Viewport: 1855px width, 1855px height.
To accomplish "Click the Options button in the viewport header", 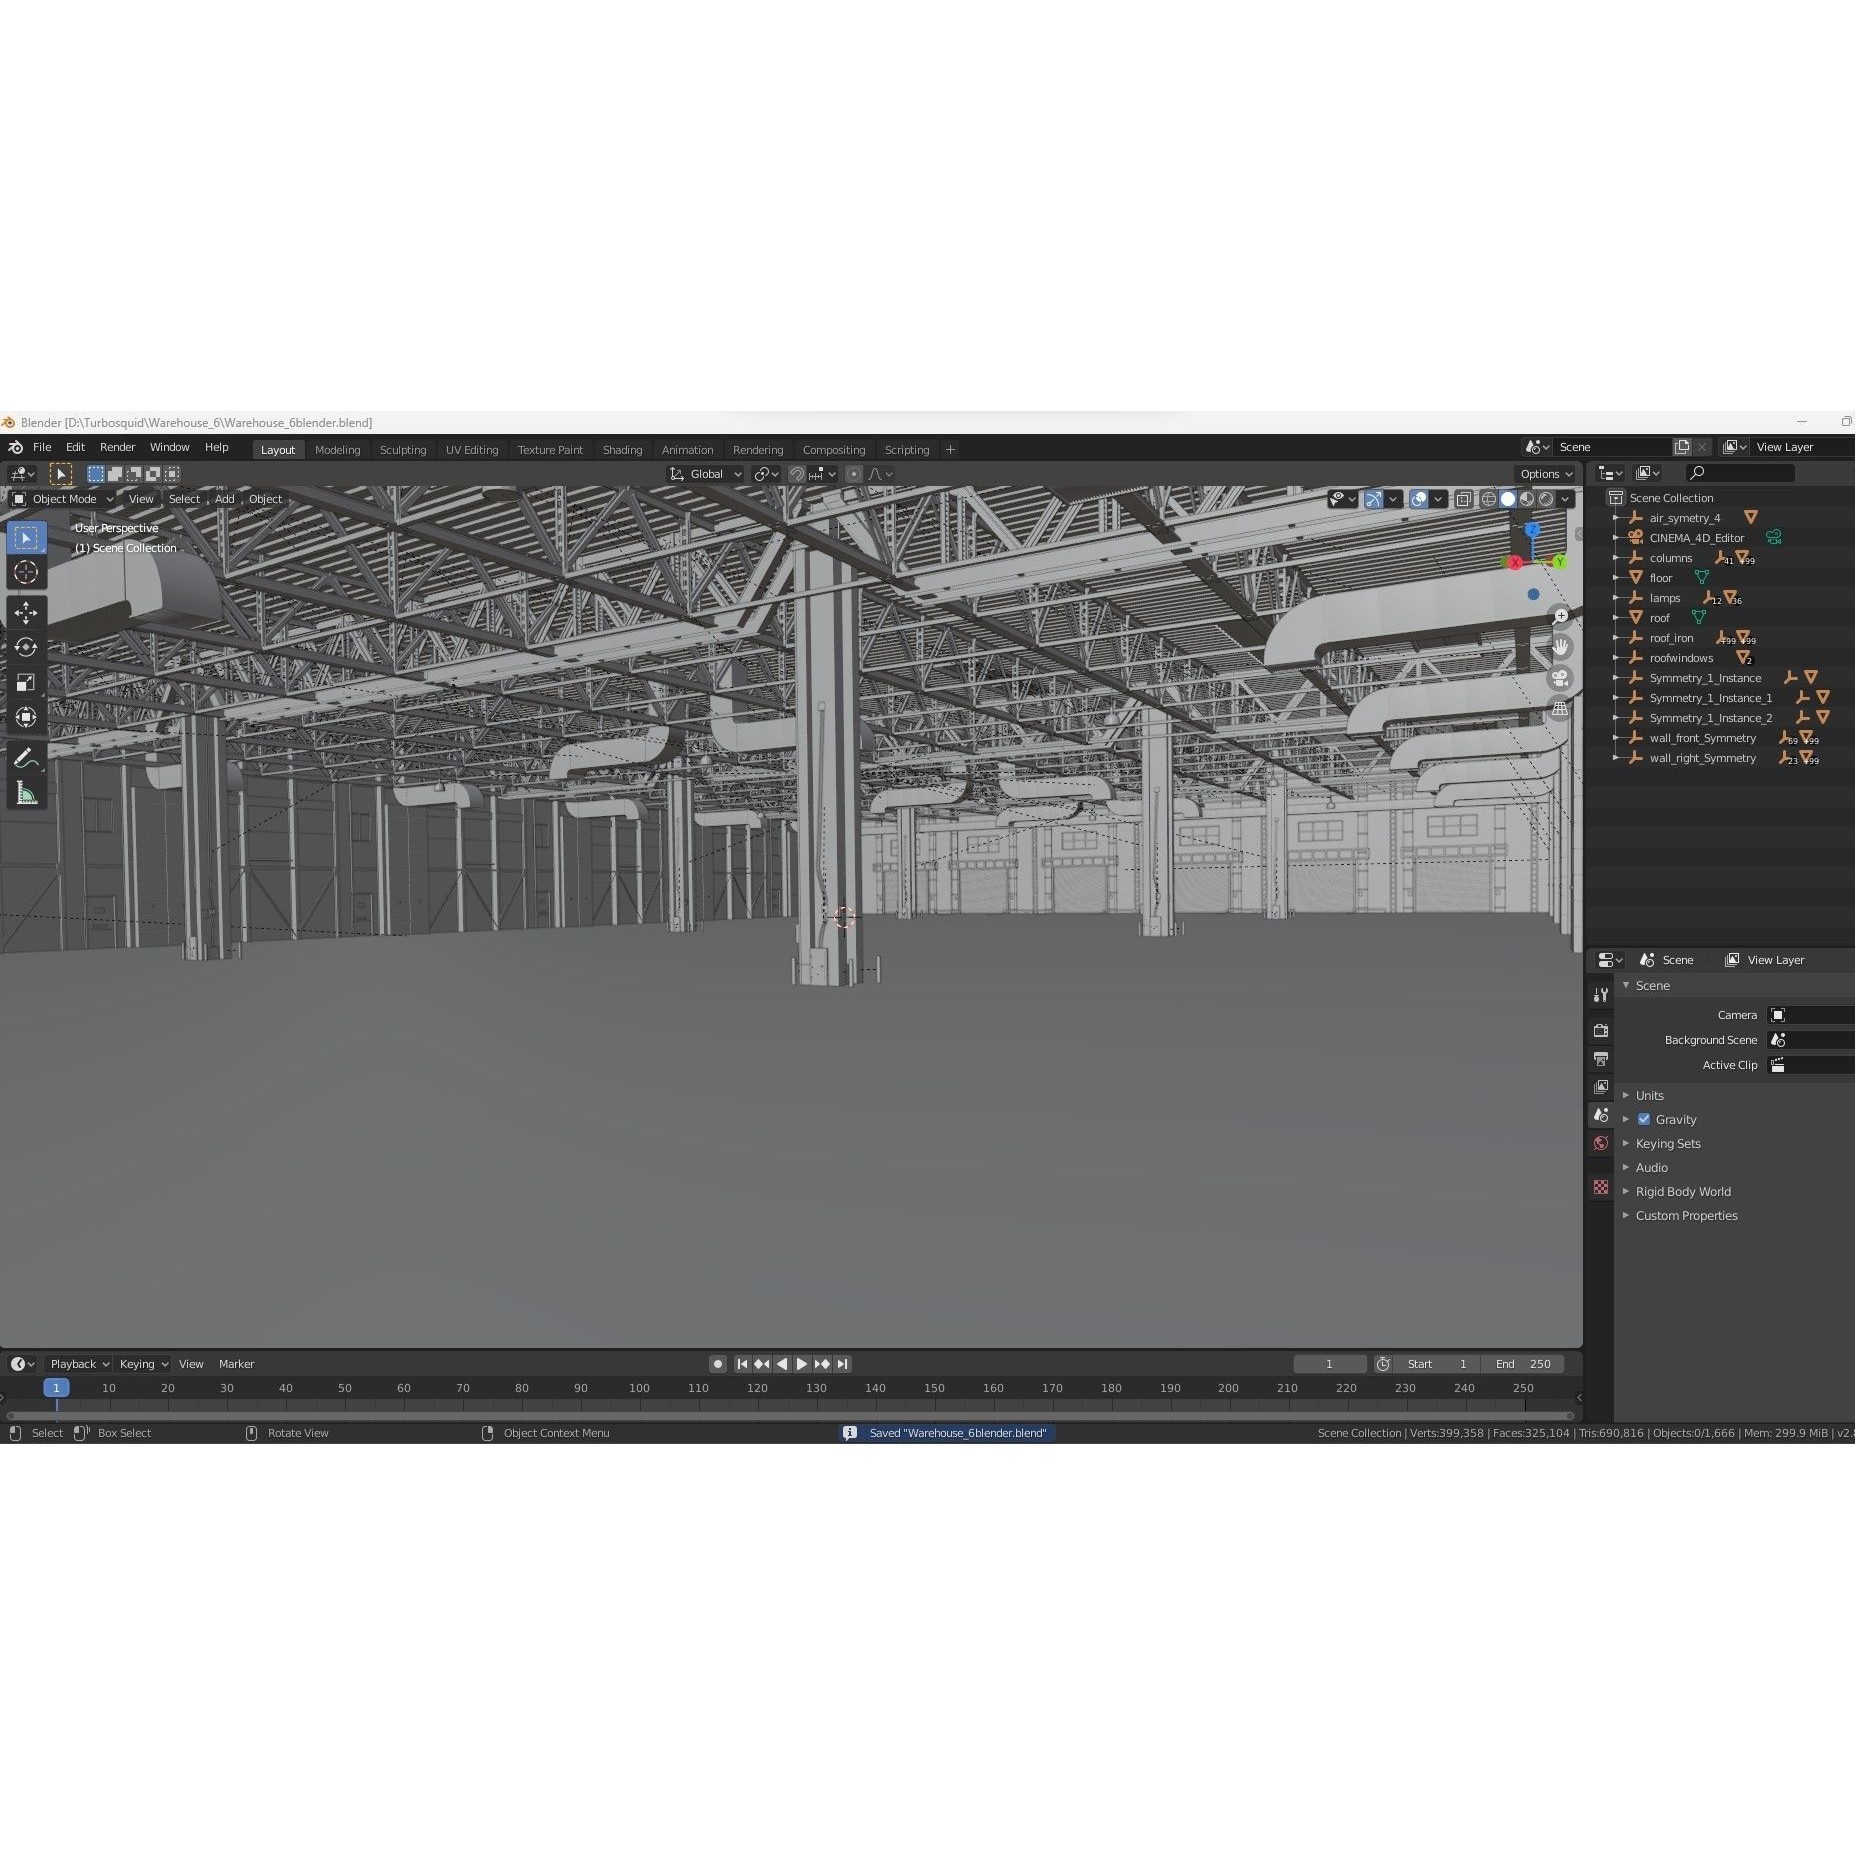I will [x=1541, y=473].
